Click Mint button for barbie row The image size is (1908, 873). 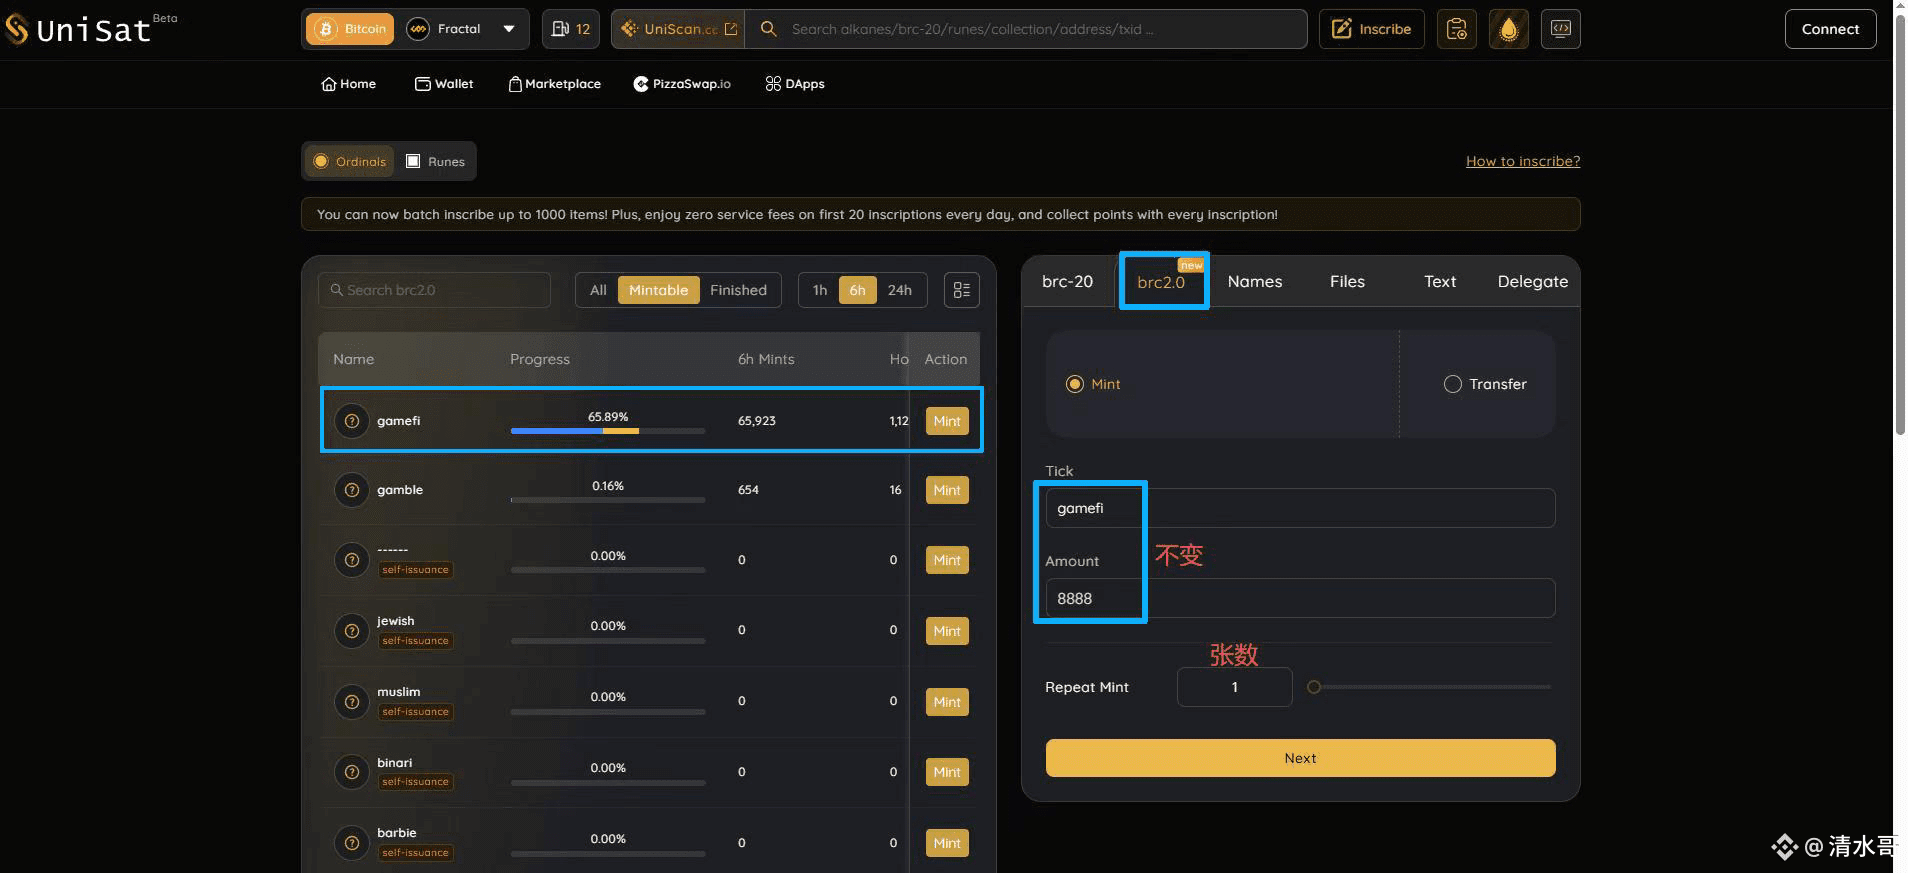947,843
